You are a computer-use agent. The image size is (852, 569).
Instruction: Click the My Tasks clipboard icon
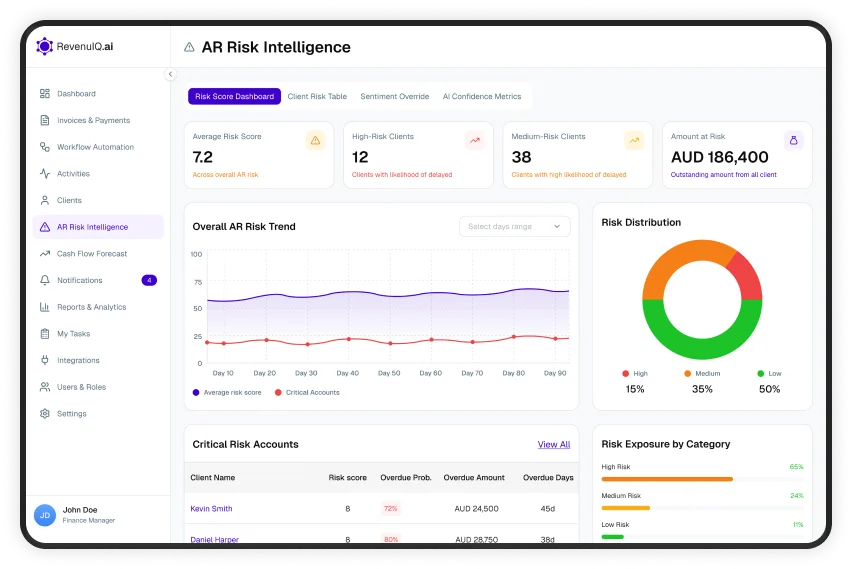click(x=45, y=333)
